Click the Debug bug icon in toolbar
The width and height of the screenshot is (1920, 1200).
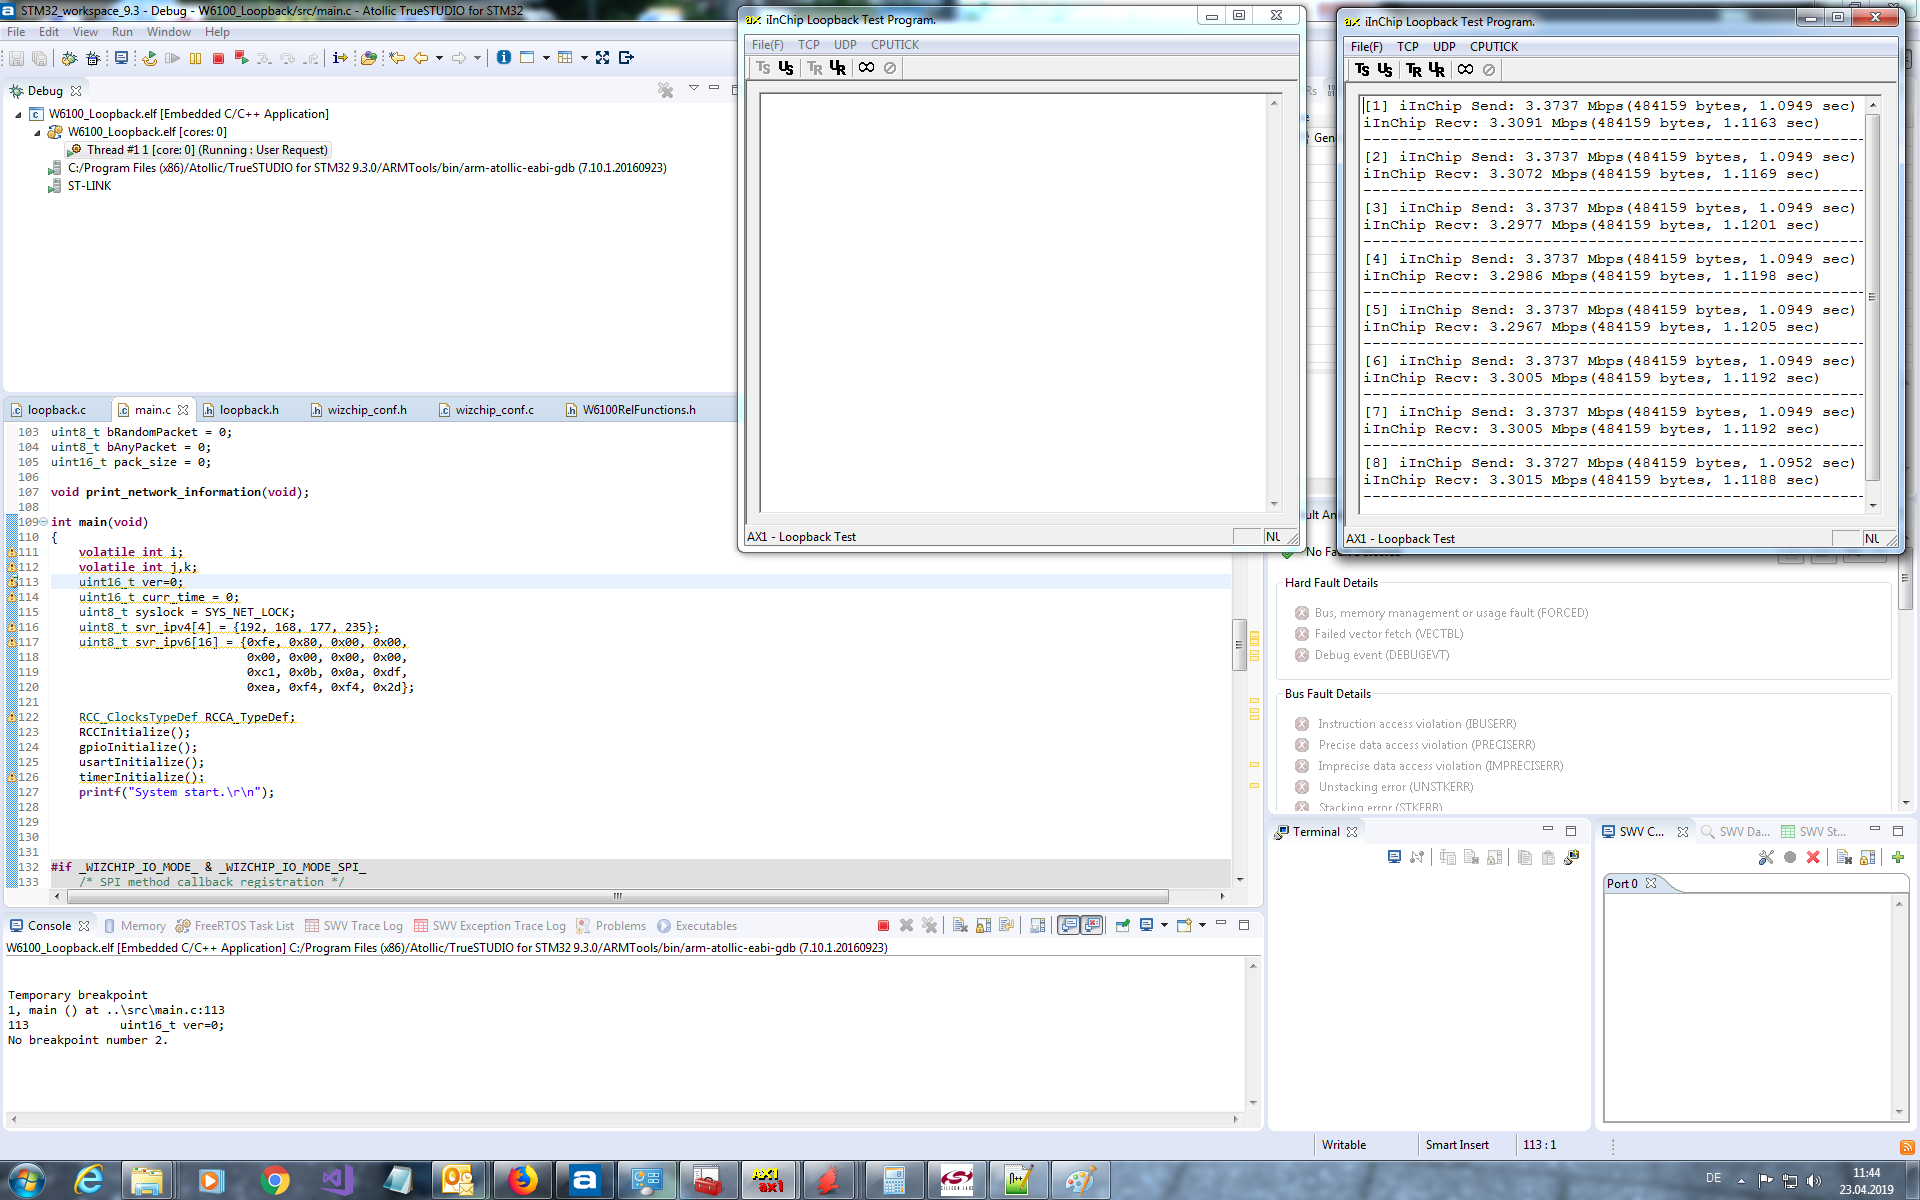[x=69, y=58]
